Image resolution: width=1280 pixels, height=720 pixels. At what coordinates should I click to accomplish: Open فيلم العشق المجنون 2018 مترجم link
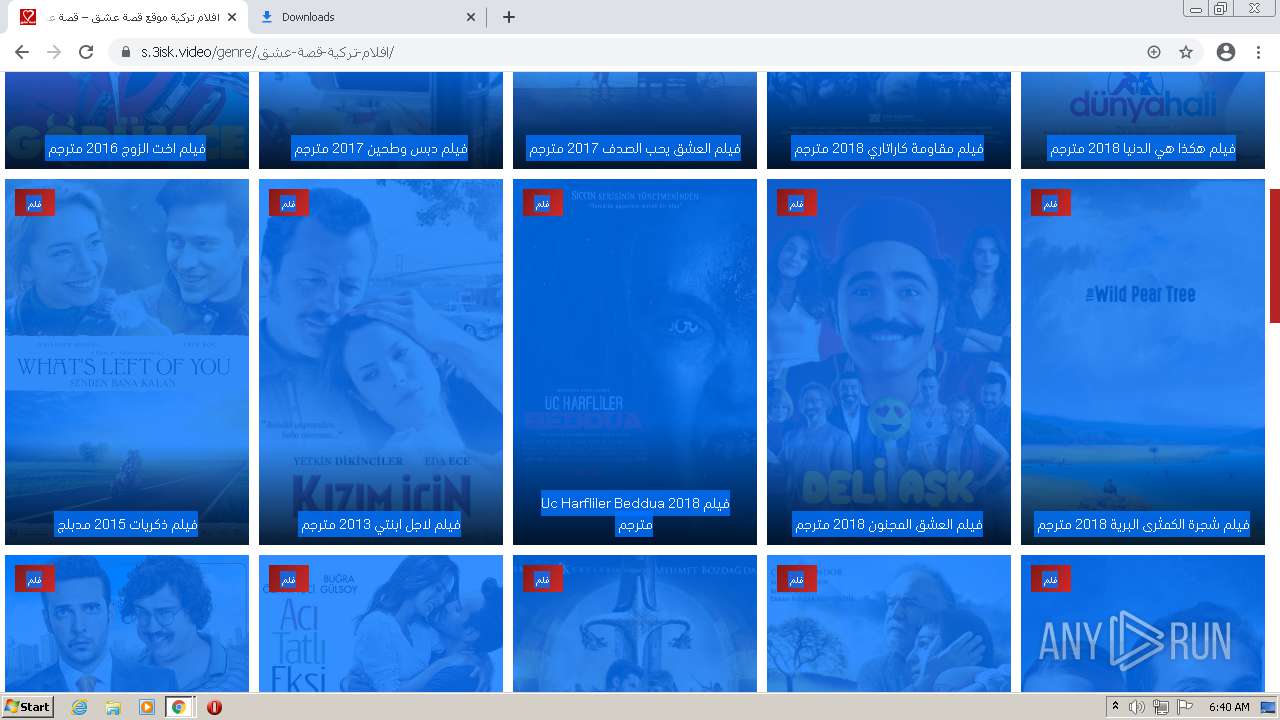pyautogui.click(x=889, y=525)
